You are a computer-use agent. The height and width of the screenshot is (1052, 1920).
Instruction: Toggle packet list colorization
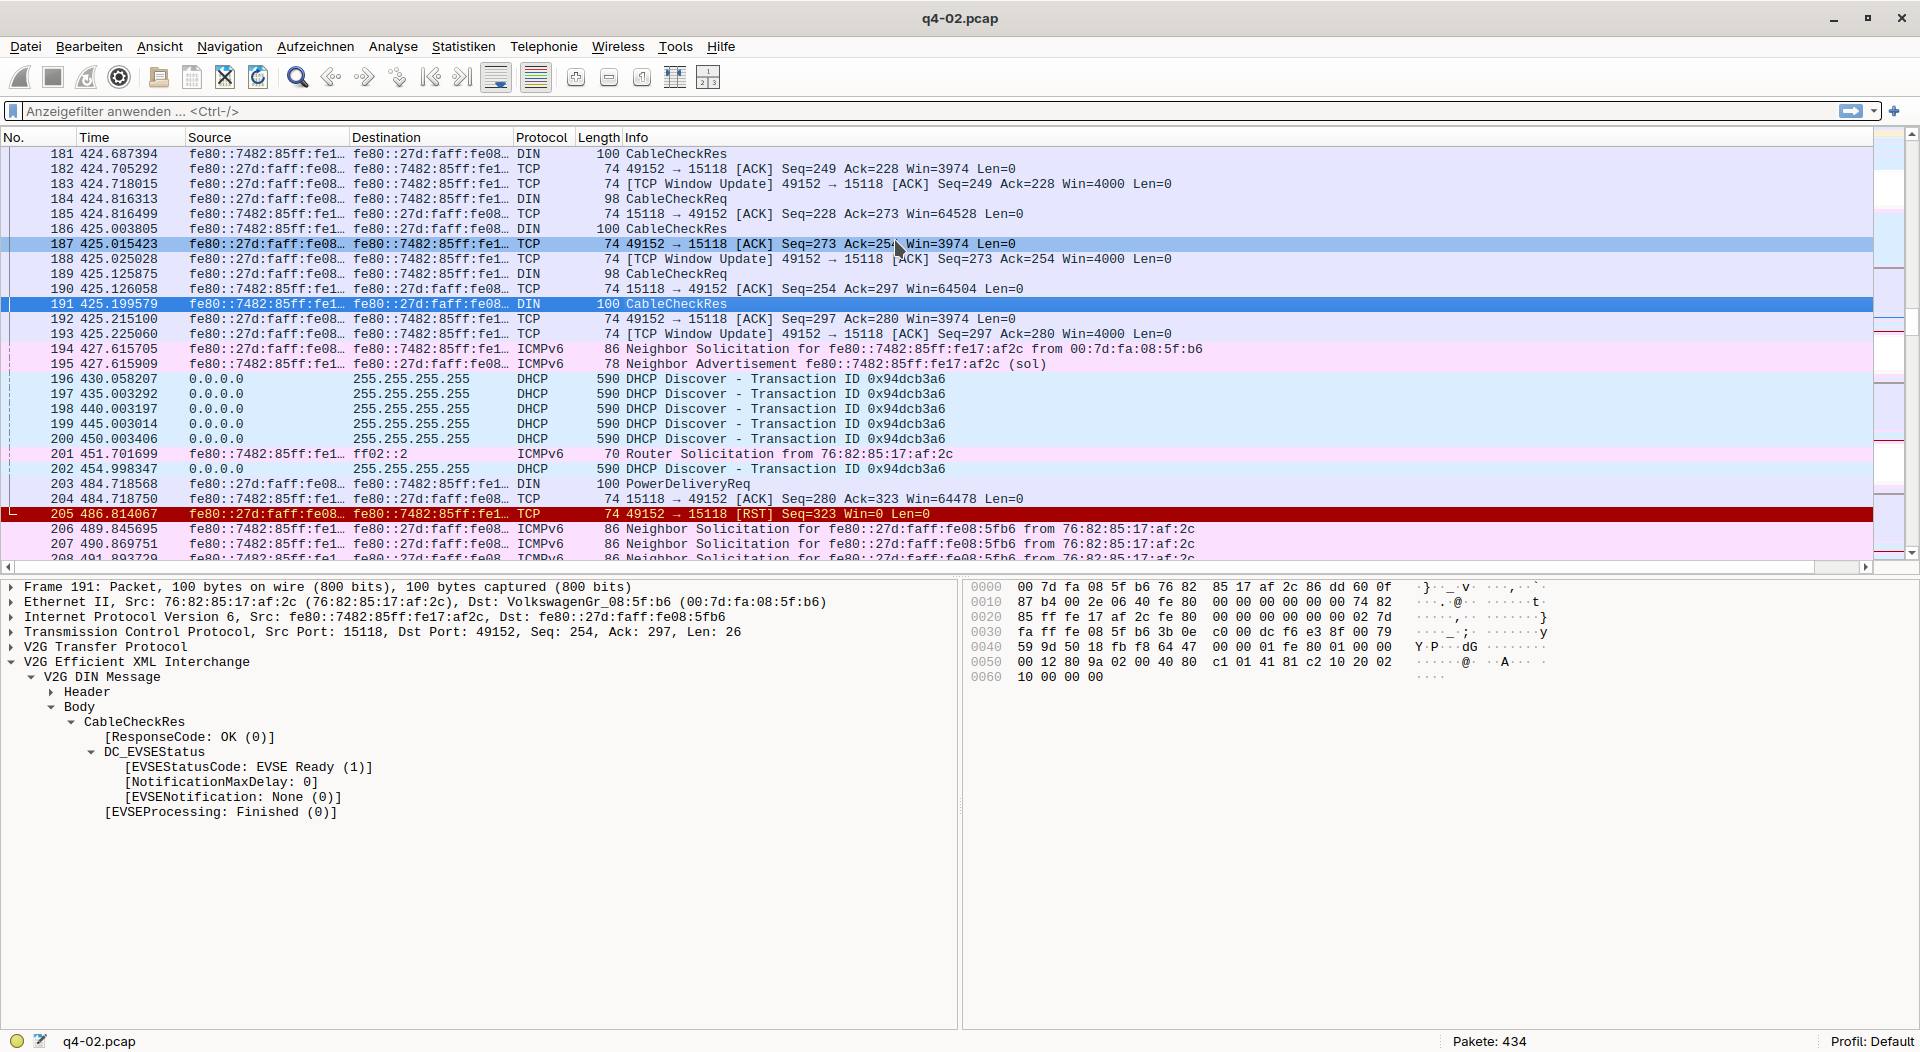[x=536, y=77]
